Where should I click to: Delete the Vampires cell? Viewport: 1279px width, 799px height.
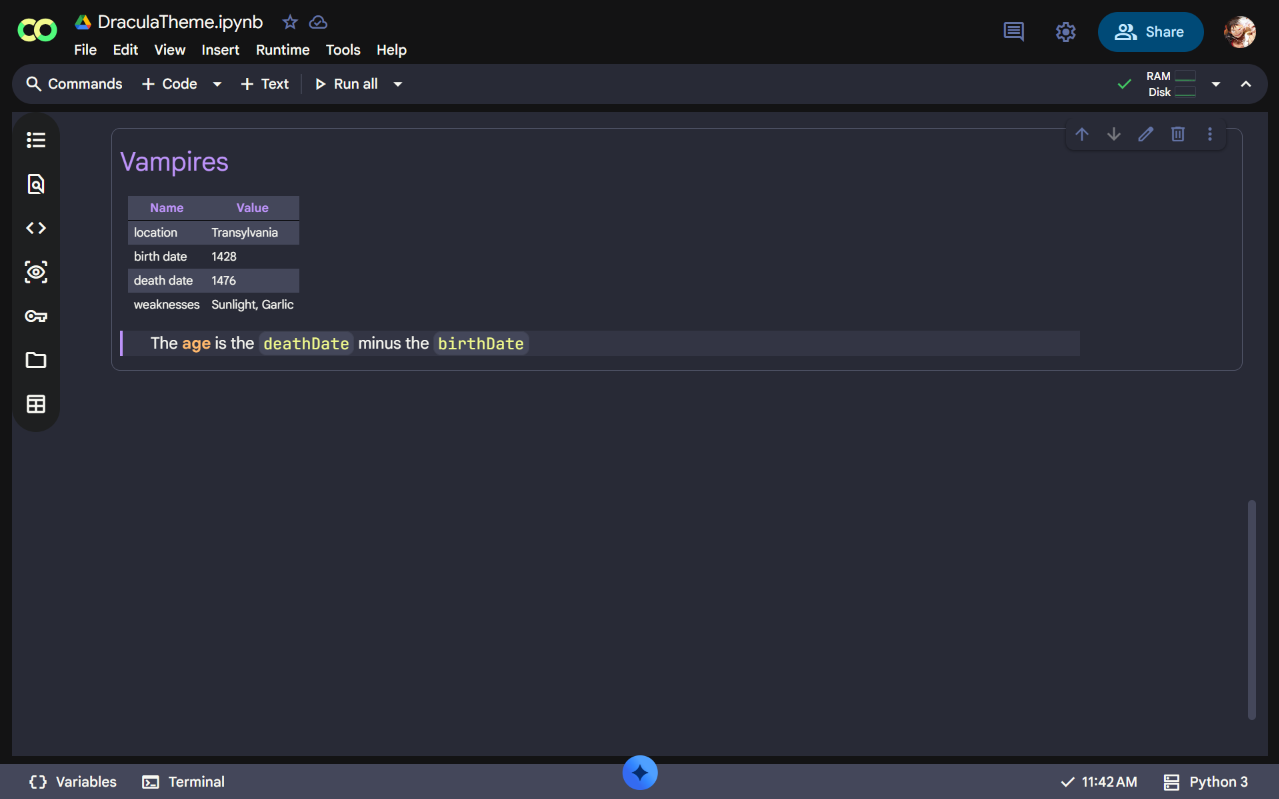(x=1178, y=134)
